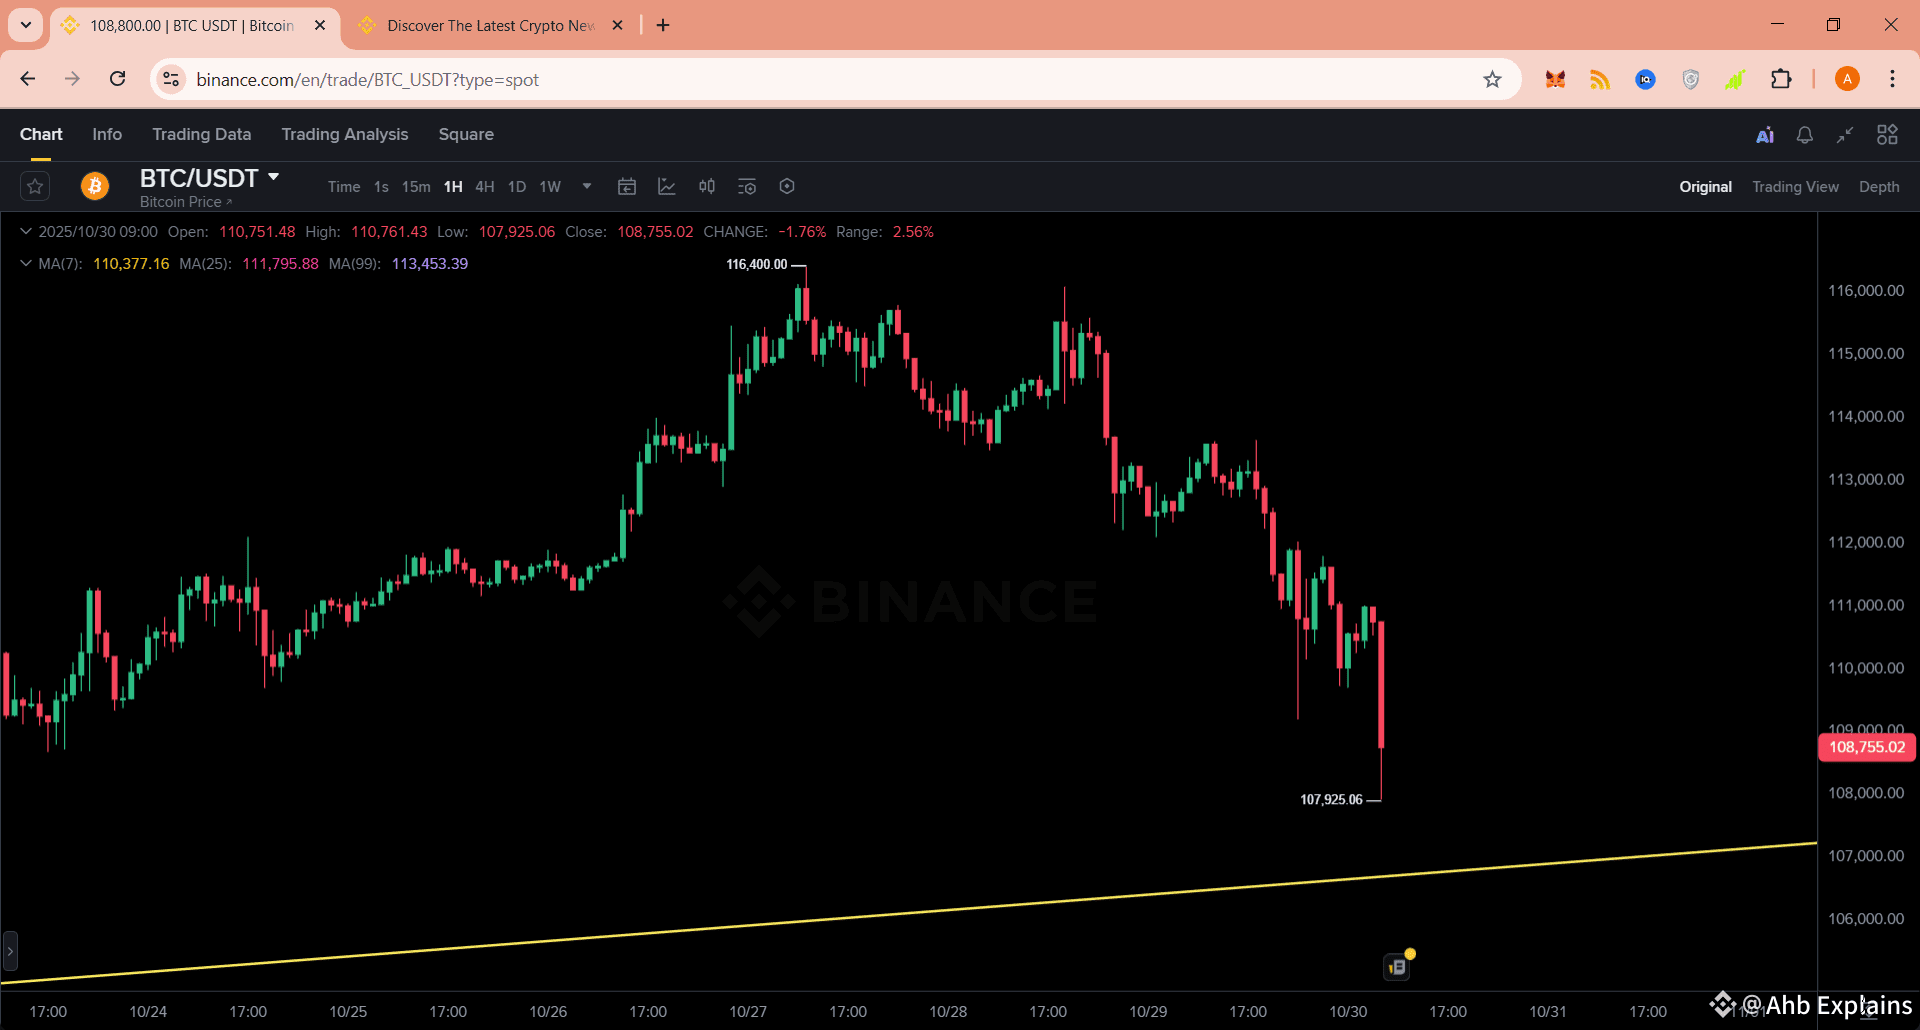This screenshot has width=1920, height=1030.
Task: Open the price alert bell icon
Action: click(x=1805, y=135)
